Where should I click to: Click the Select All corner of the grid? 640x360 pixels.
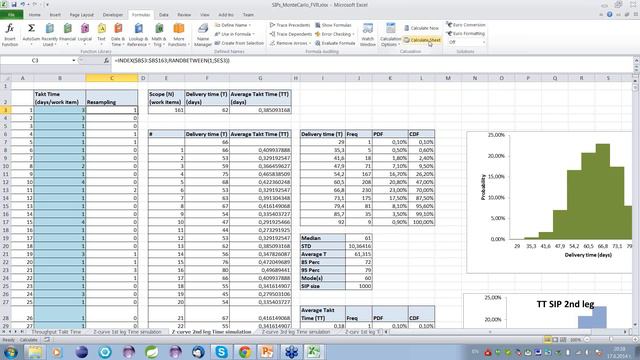pyautogui.click(x=6, y=78)
